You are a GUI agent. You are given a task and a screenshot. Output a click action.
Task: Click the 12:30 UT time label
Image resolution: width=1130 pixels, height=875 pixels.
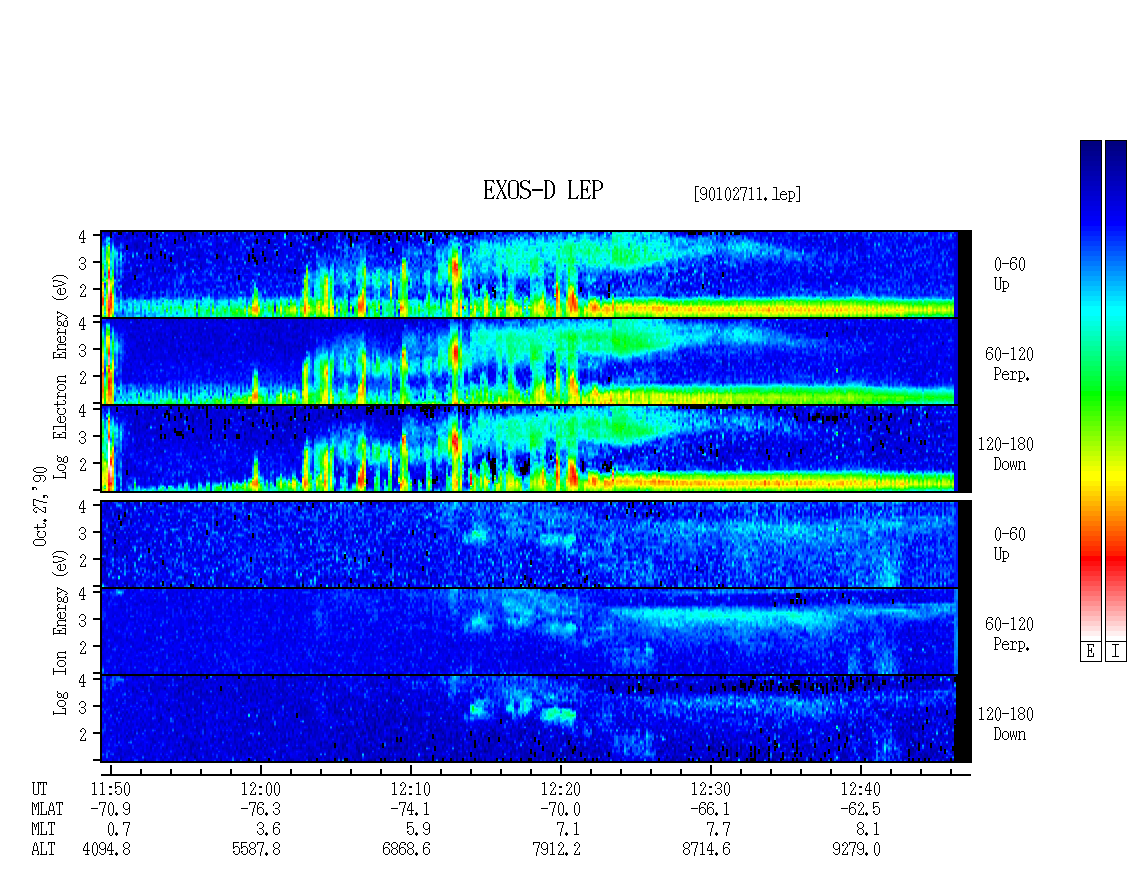click(x=710, y=789)
